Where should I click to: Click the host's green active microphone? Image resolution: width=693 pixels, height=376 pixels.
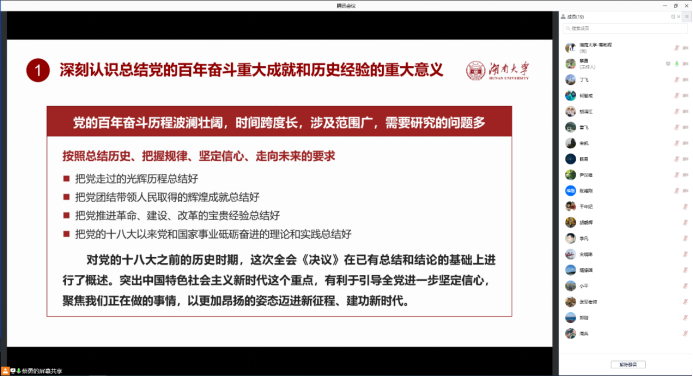[676, 64]
